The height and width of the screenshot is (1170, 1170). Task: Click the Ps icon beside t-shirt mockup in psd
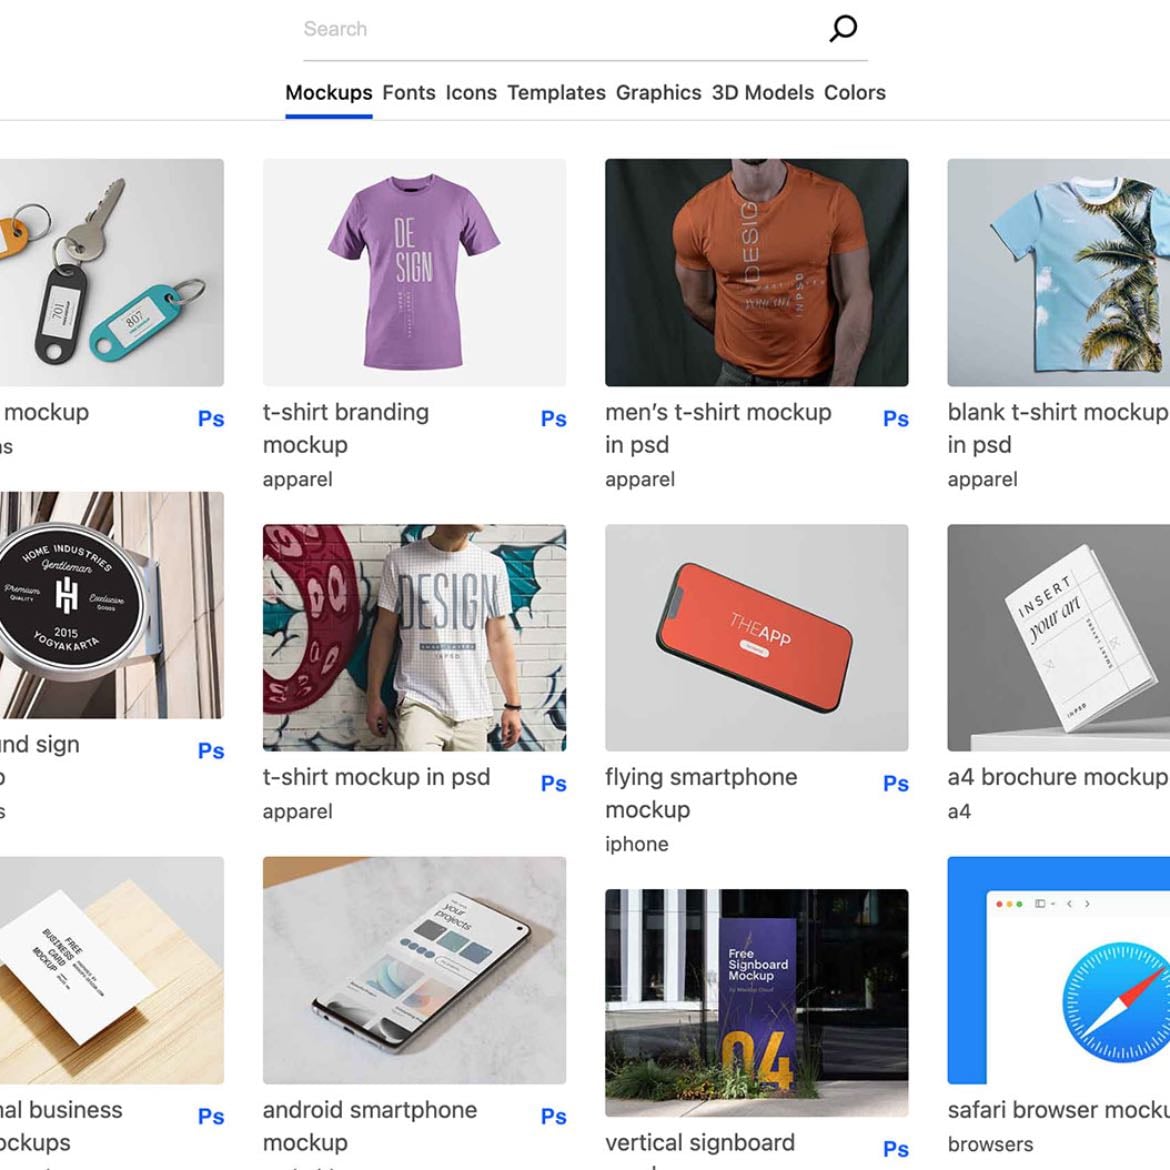coord(554,783)
